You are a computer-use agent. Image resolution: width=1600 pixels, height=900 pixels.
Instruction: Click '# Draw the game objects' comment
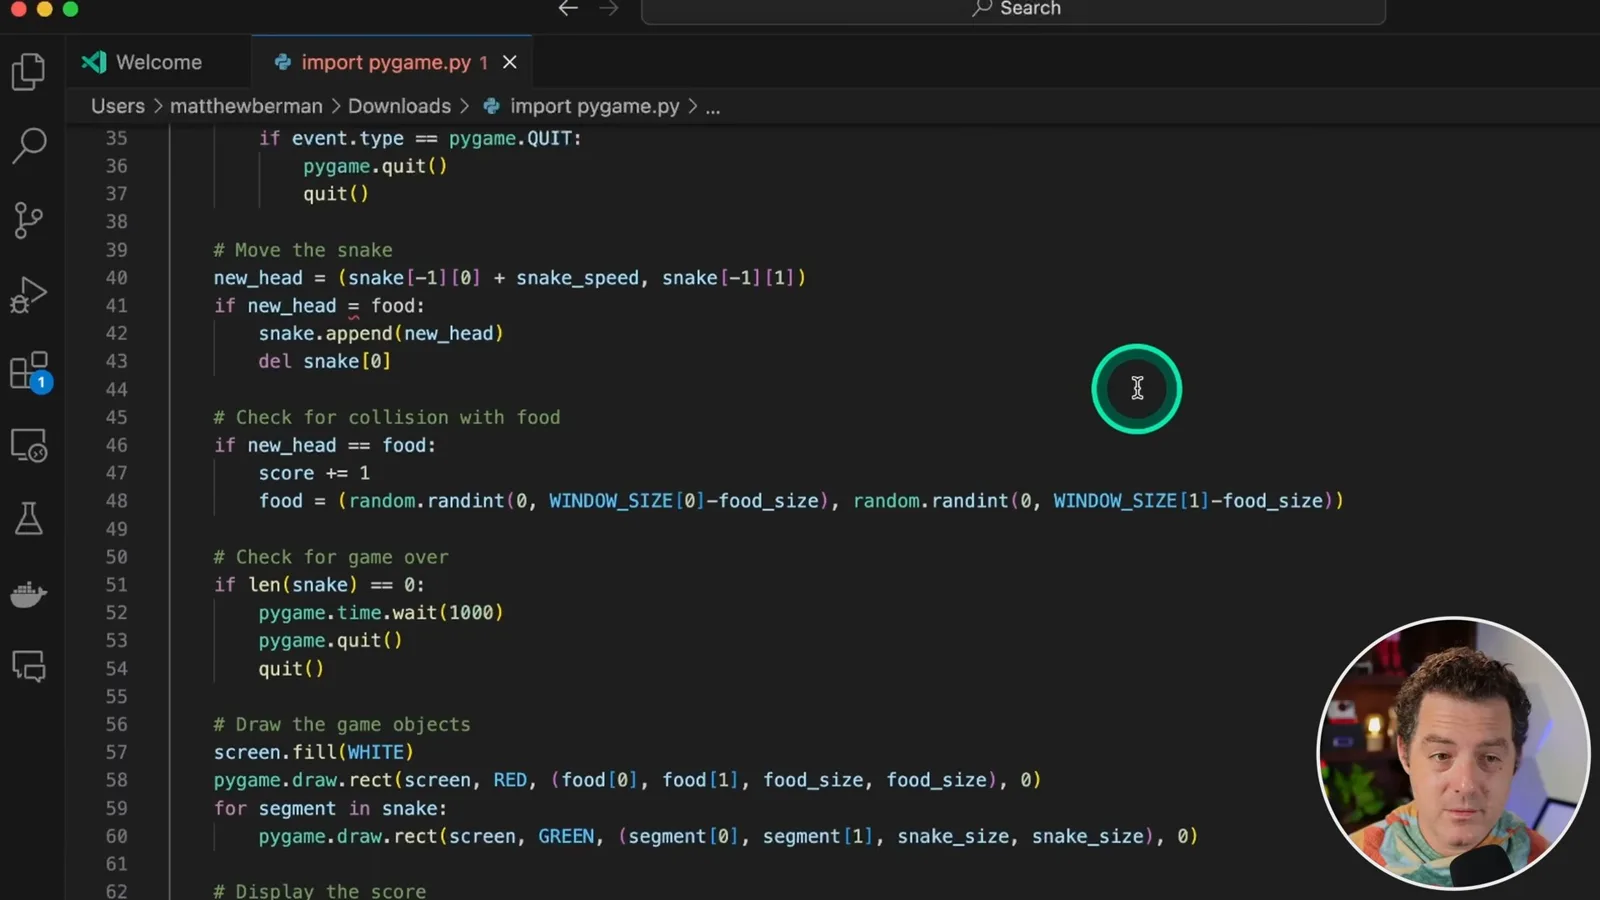pos(342,724)
